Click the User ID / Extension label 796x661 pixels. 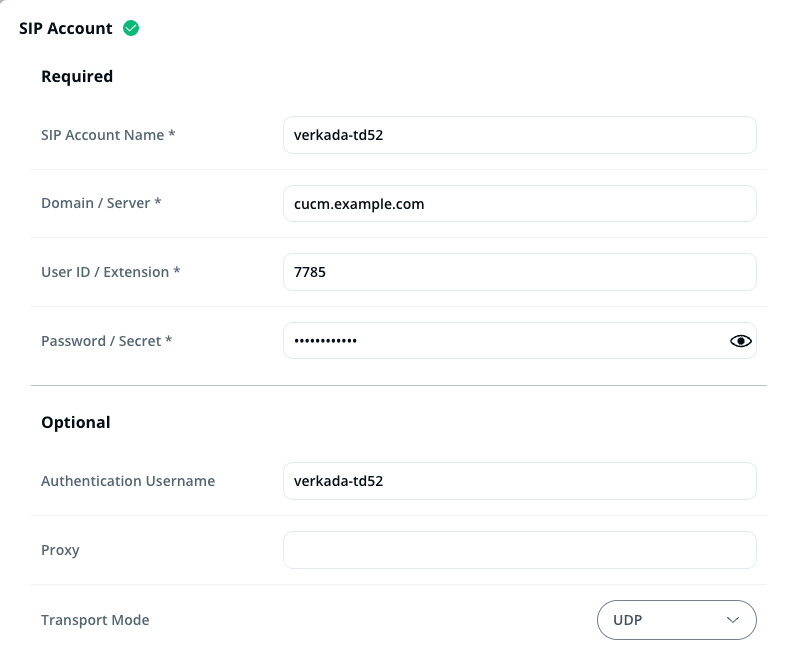click(x=110, y=272)
